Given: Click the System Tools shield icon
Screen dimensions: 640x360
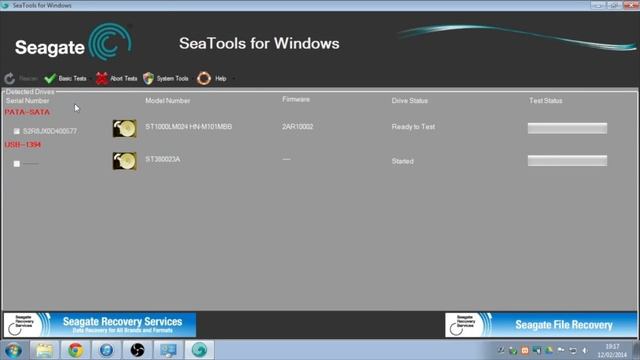Looking at the screenshot, I should pyautogui.click(x=149, y=78).
